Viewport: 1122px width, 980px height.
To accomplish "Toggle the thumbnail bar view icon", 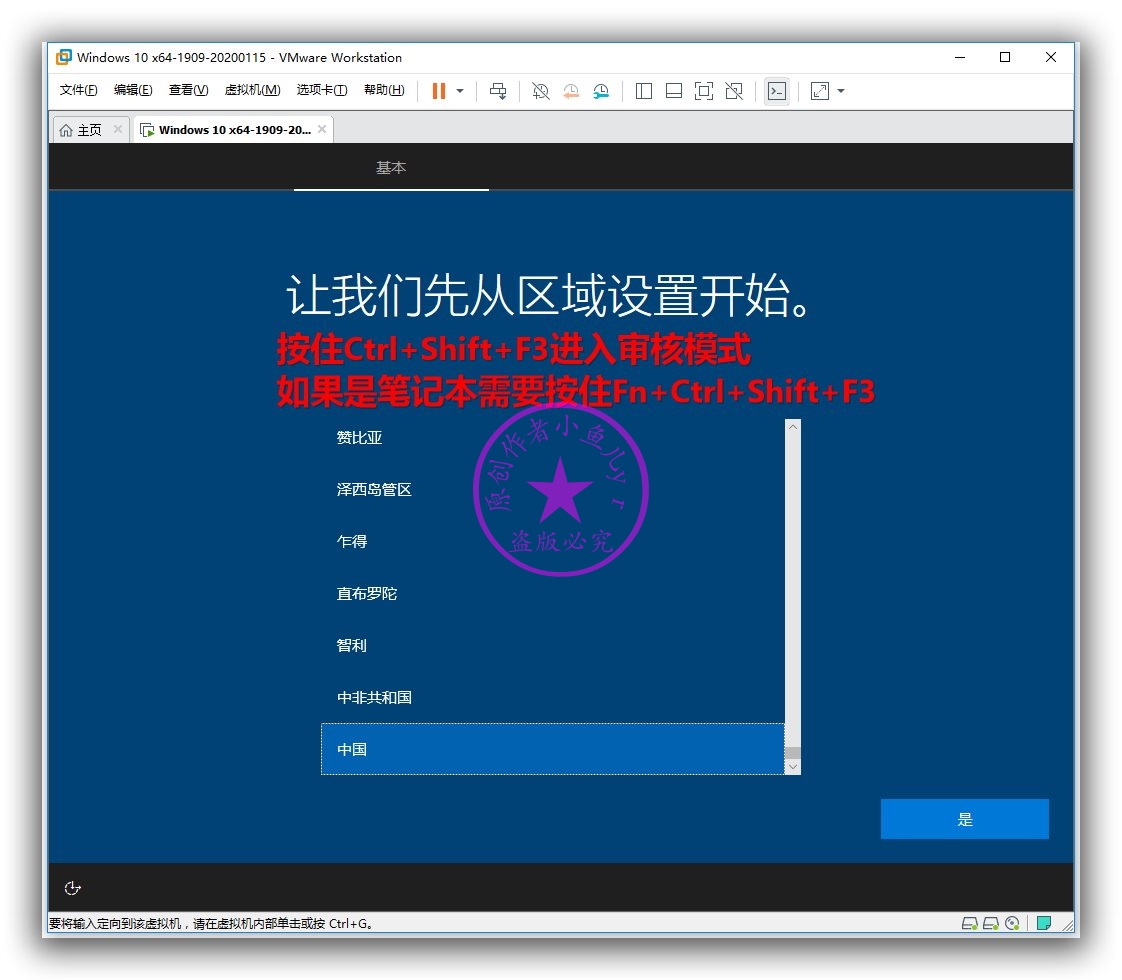I will click(673, 91).
